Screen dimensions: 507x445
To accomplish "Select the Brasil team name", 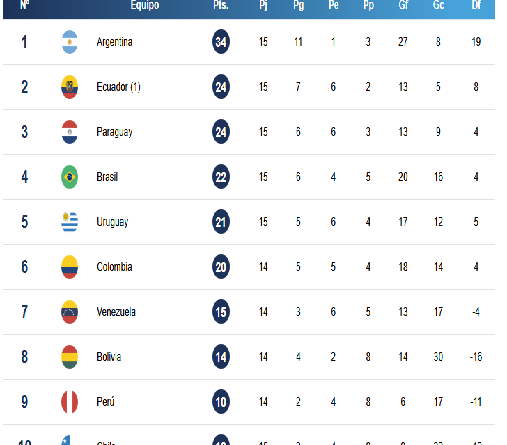I will coord(107,177).
